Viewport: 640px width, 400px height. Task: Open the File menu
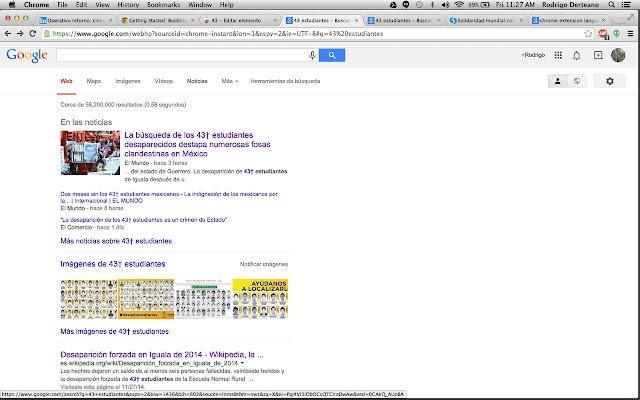62,5
